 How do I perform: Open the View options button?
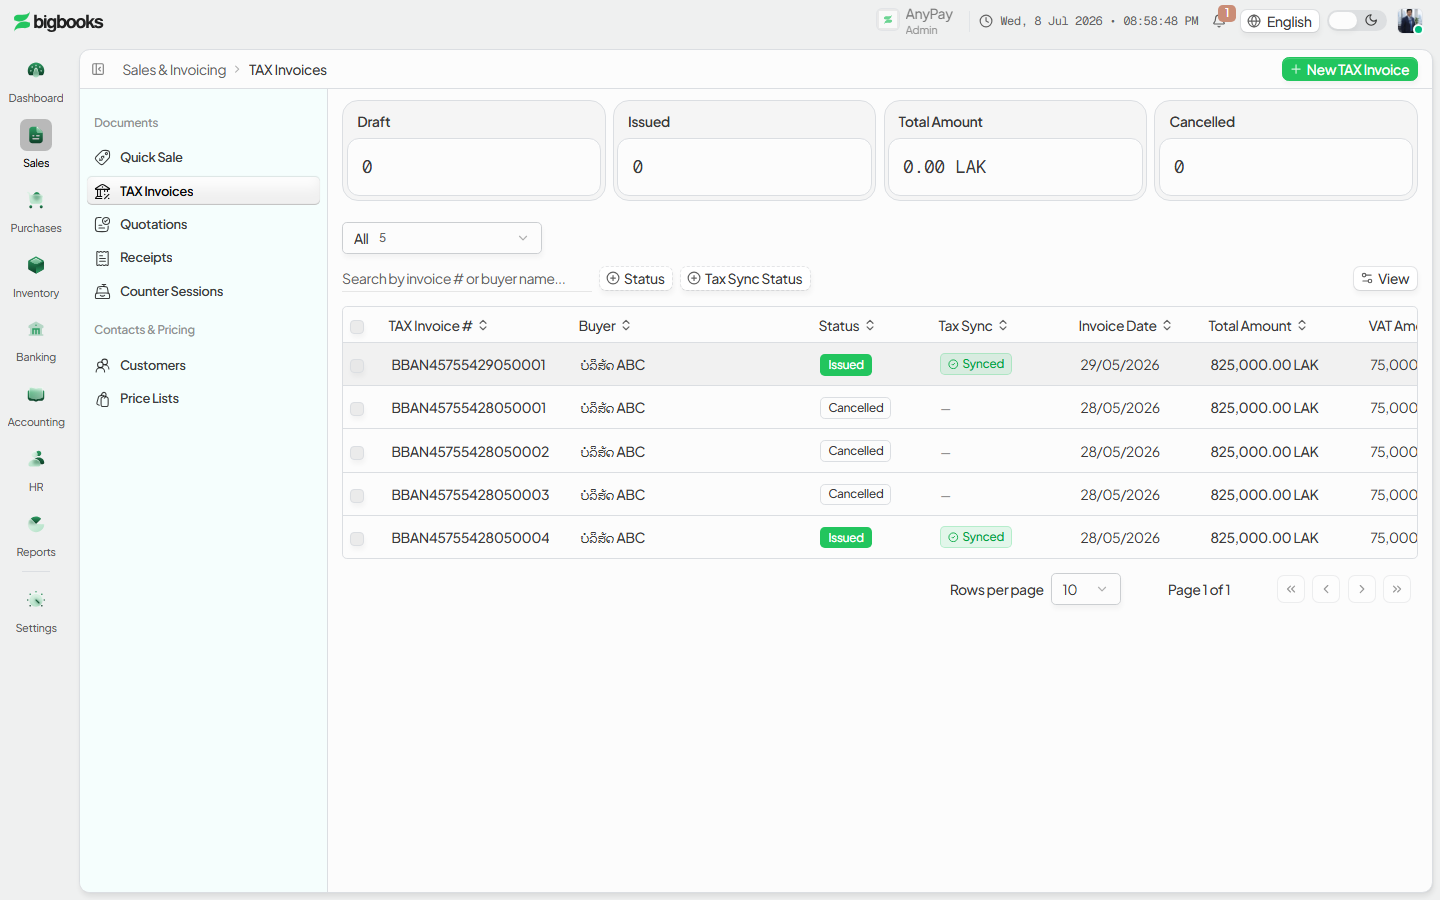[1385, 279]
